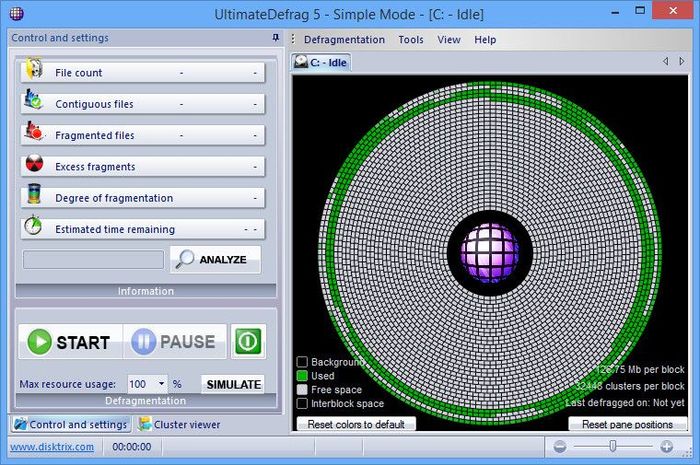Click the File count icon
Image resolution: width=700 pixels, height=465 pixels.
pyautogui.click(x=34, y=69)
